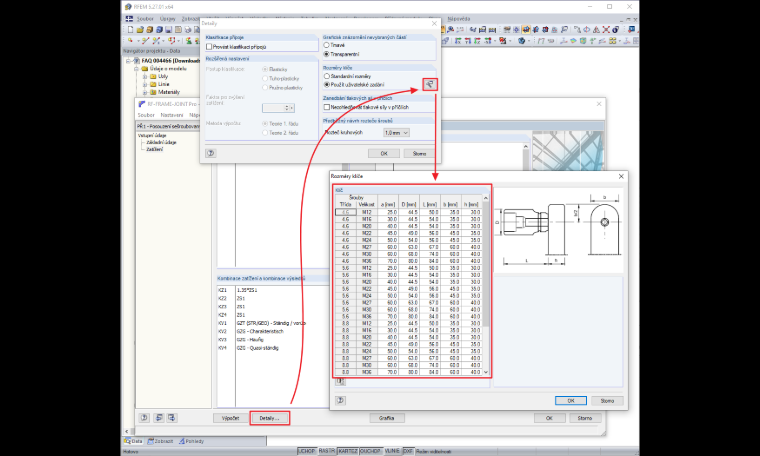Viewport: 760px width, 456px height.
Task: Click the Print icon in RFEM toolbar
Action: pos(188,30)
